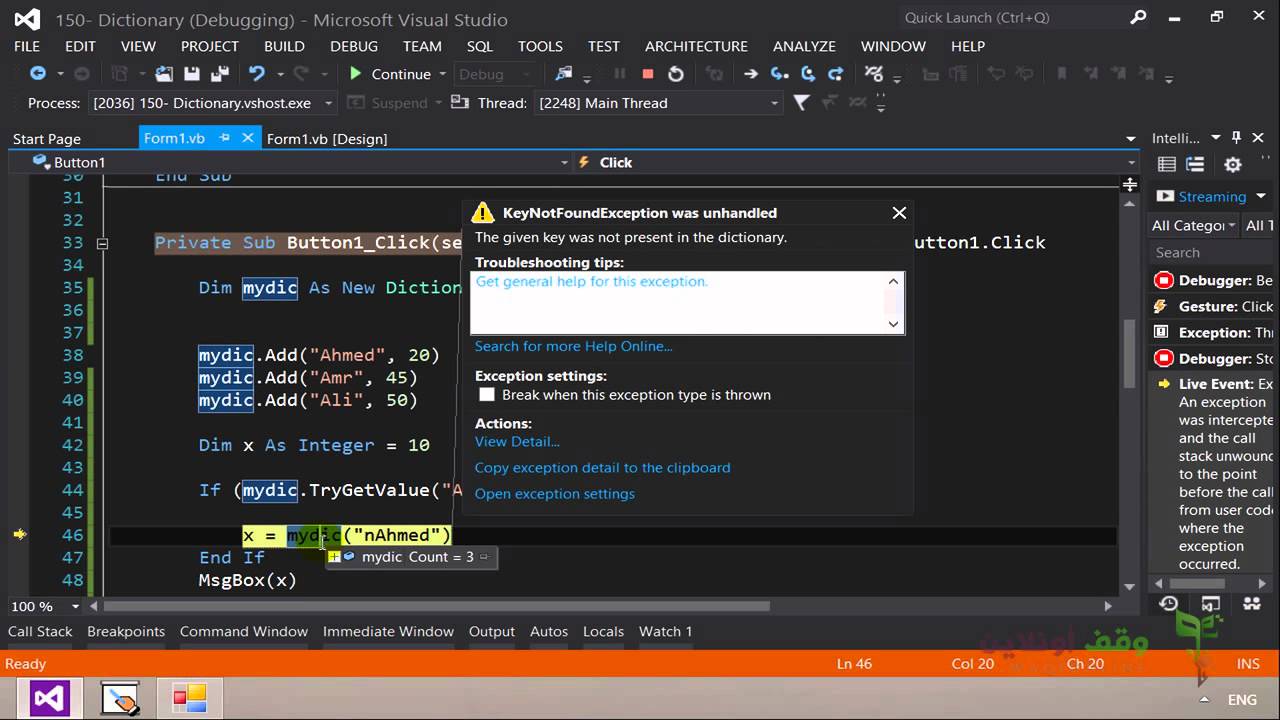Click the editor vertical scrollbar thumb

[x=1130, y=355]
